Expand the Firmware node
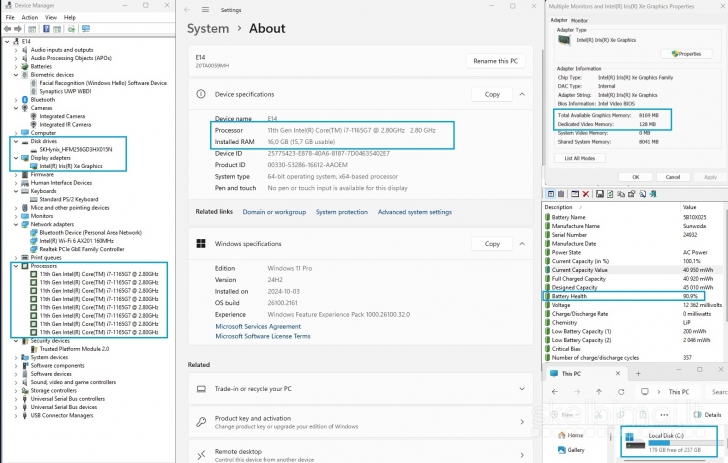The width and height of the screenshot is (728, 463). [16, 175]
